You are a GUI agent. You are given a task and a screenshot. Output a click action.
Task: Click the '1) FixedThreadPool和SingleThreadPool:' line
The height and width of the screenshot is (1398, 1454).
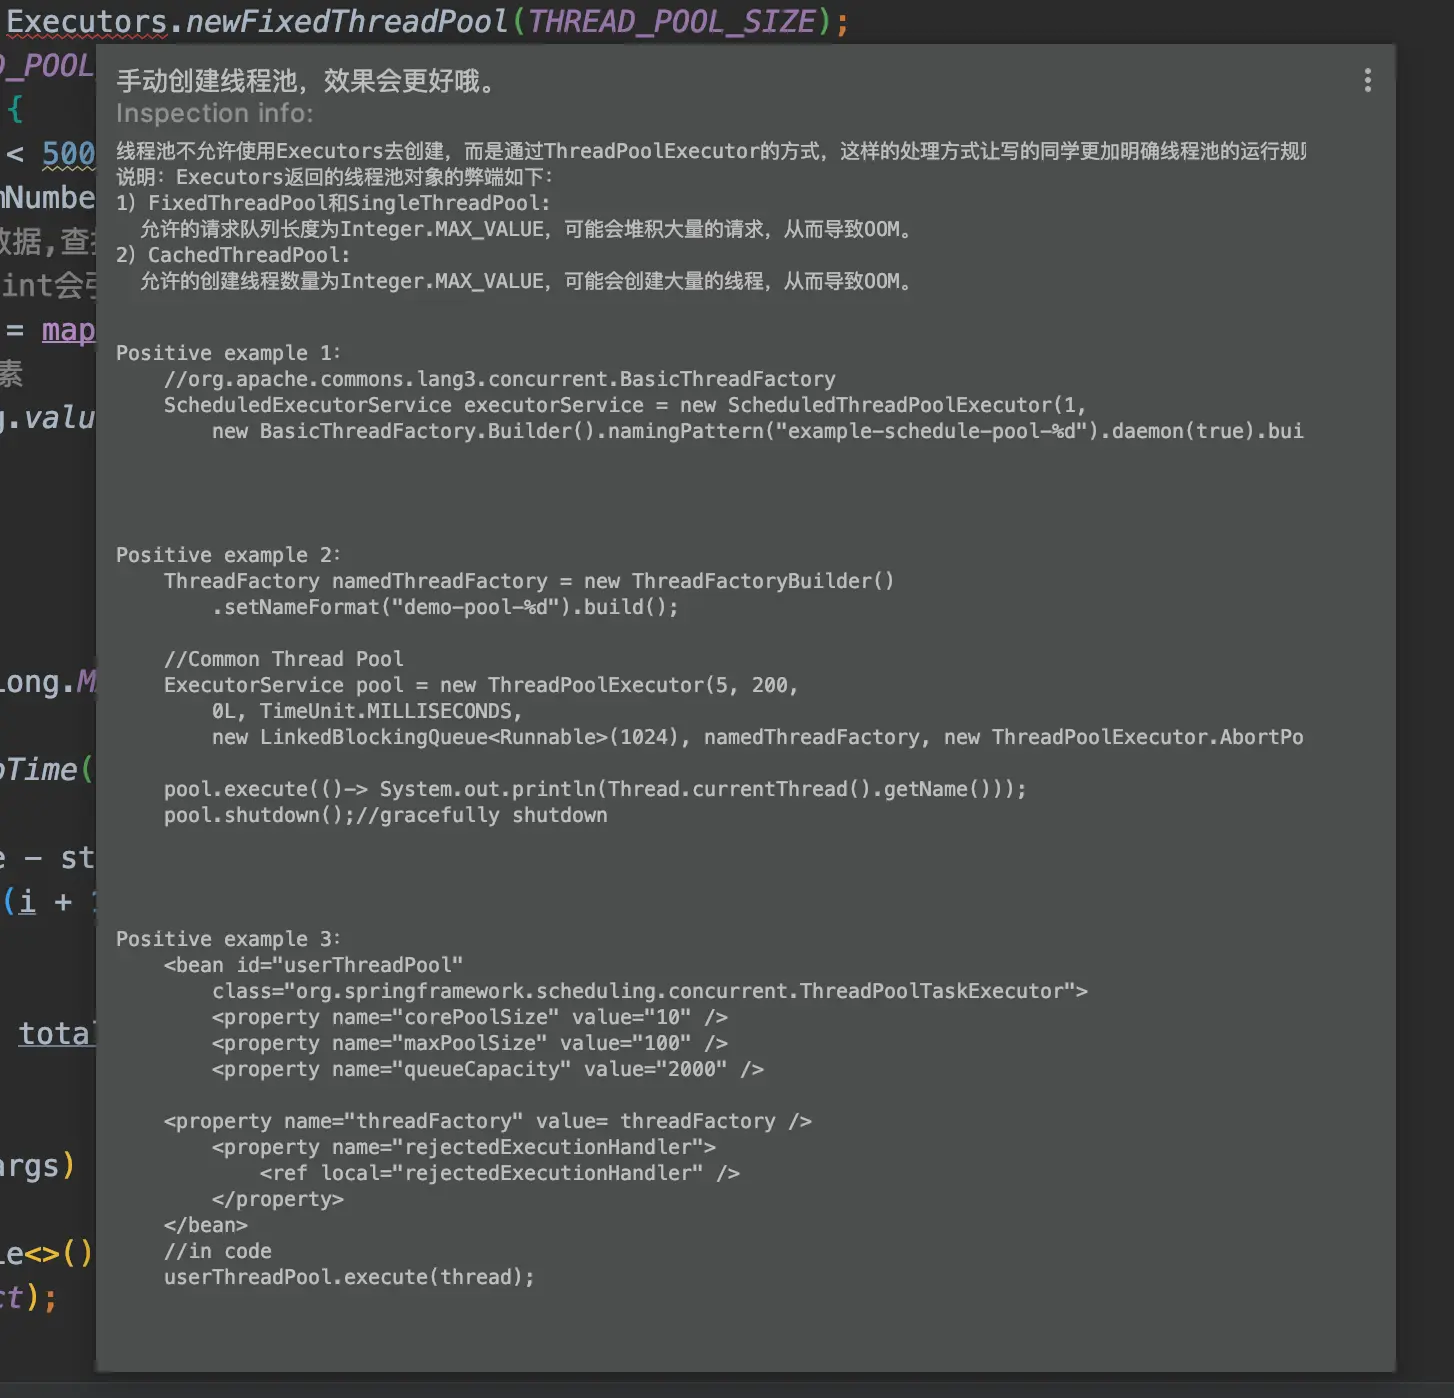coord(333,203)
